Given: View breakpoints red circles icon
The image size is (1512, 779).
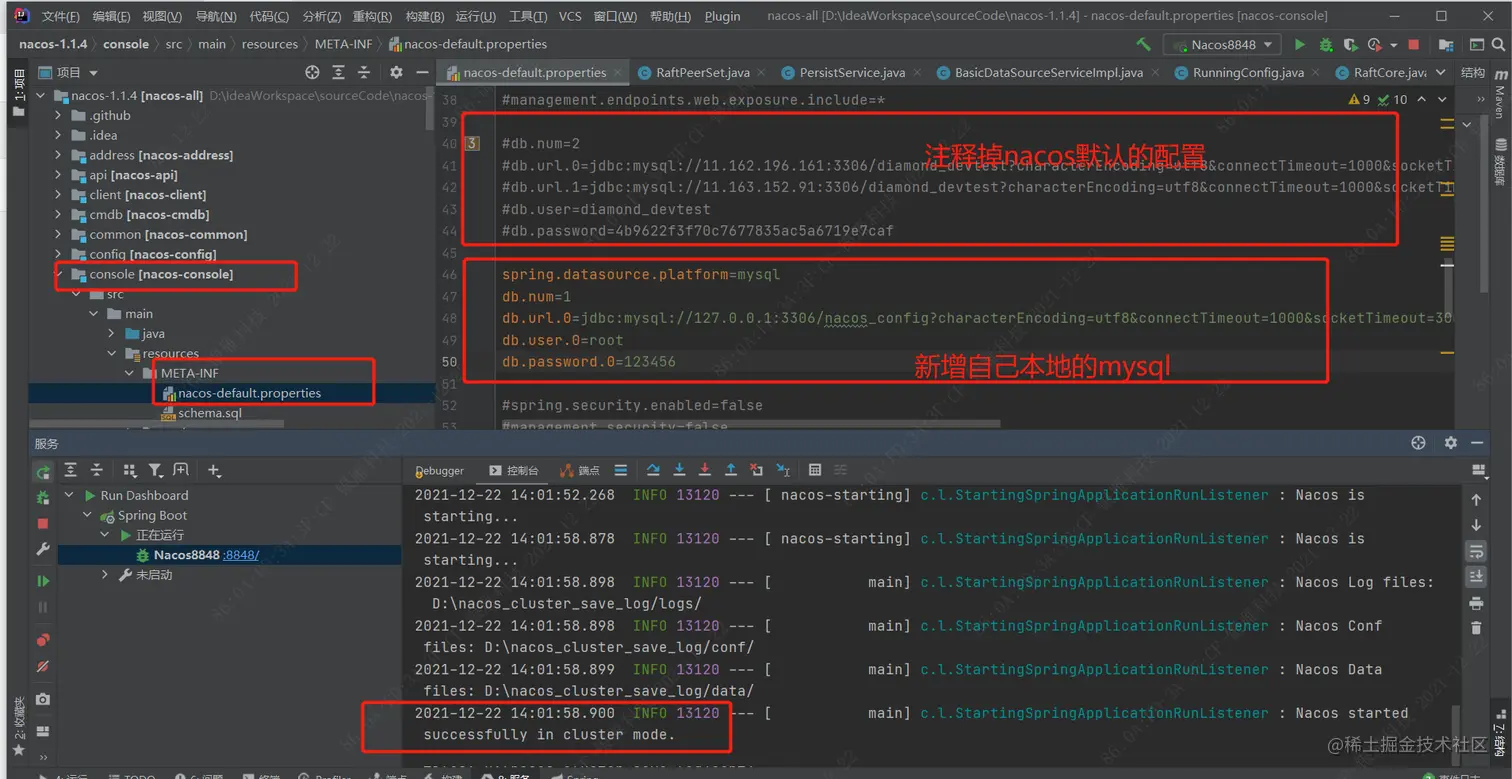Looking at the screenshot, I should click(x=43, y=640).
